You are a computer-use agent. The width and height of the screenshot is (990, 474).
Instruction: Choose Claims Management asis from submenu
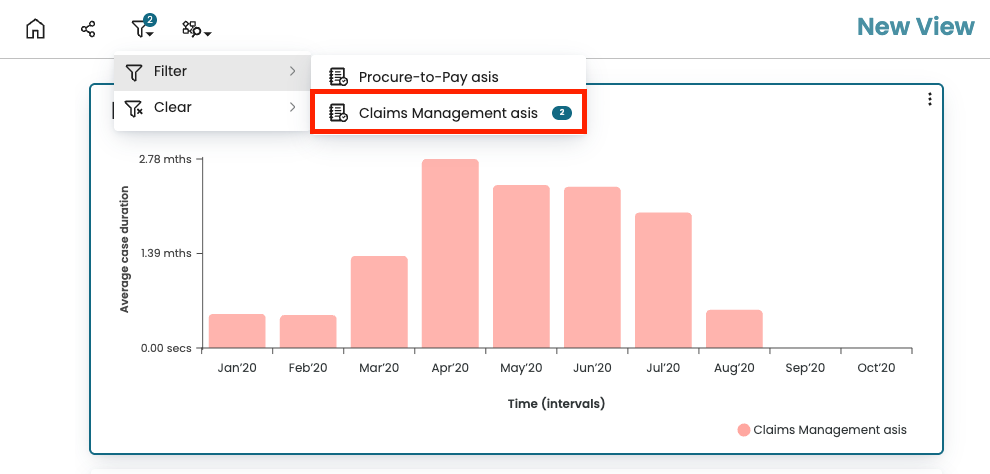click(x=447, y=113)
